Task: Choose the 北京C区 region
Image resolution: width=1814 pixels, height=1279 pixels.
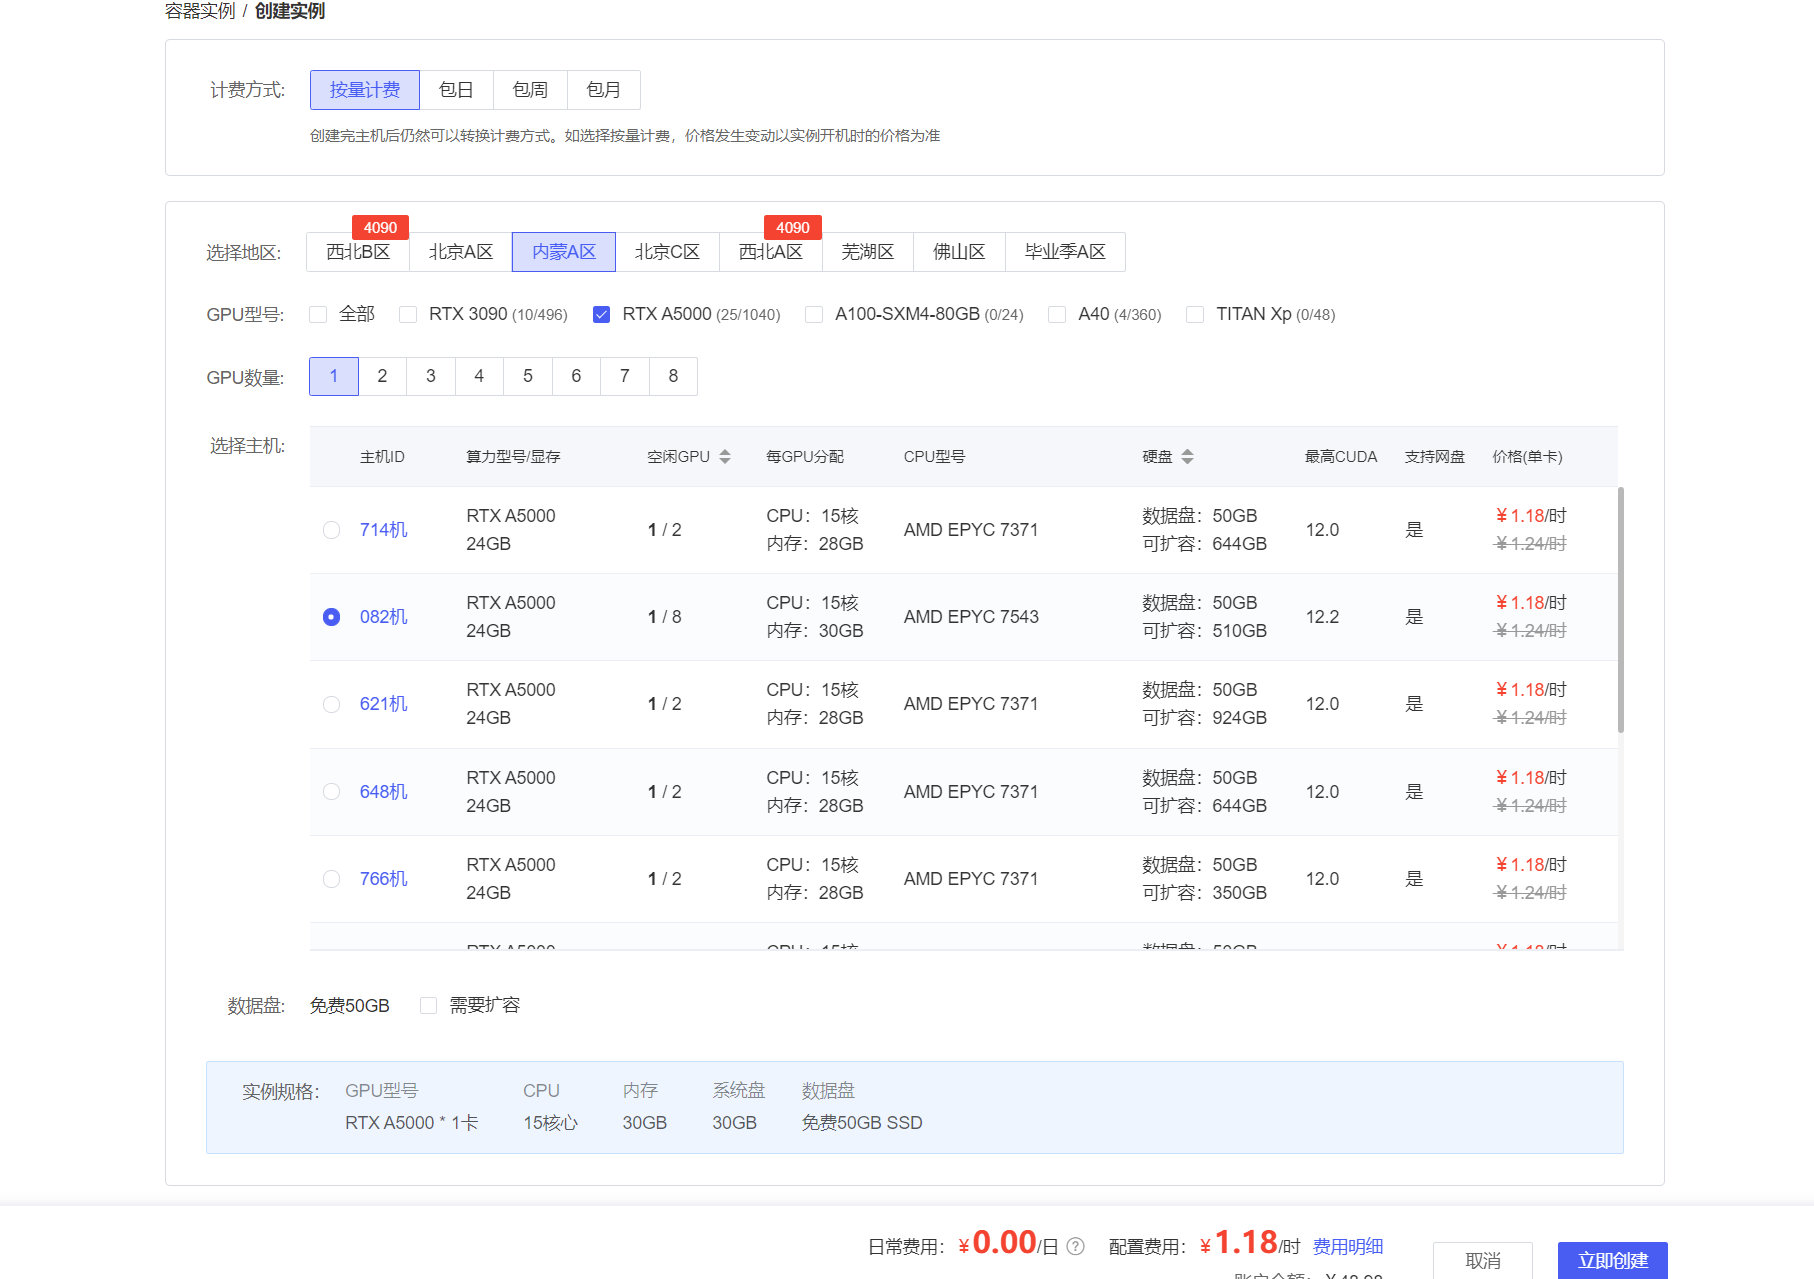Action: (x=667, y=252)
